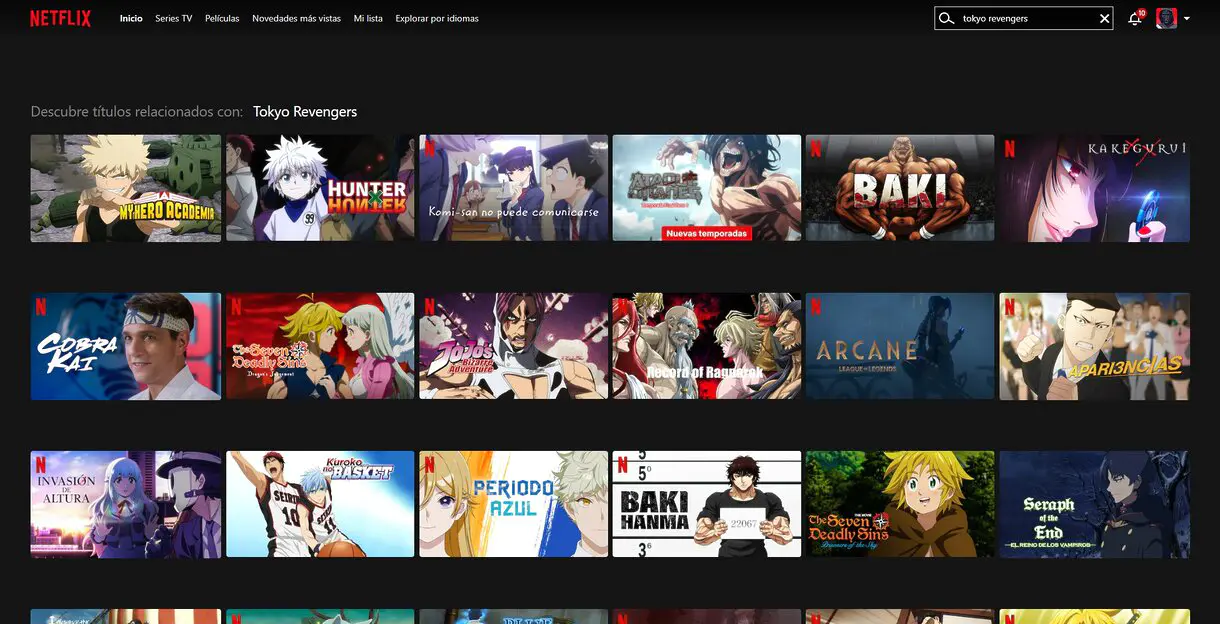
Task: Open Novedades más vistas
Action: [296, 18]
